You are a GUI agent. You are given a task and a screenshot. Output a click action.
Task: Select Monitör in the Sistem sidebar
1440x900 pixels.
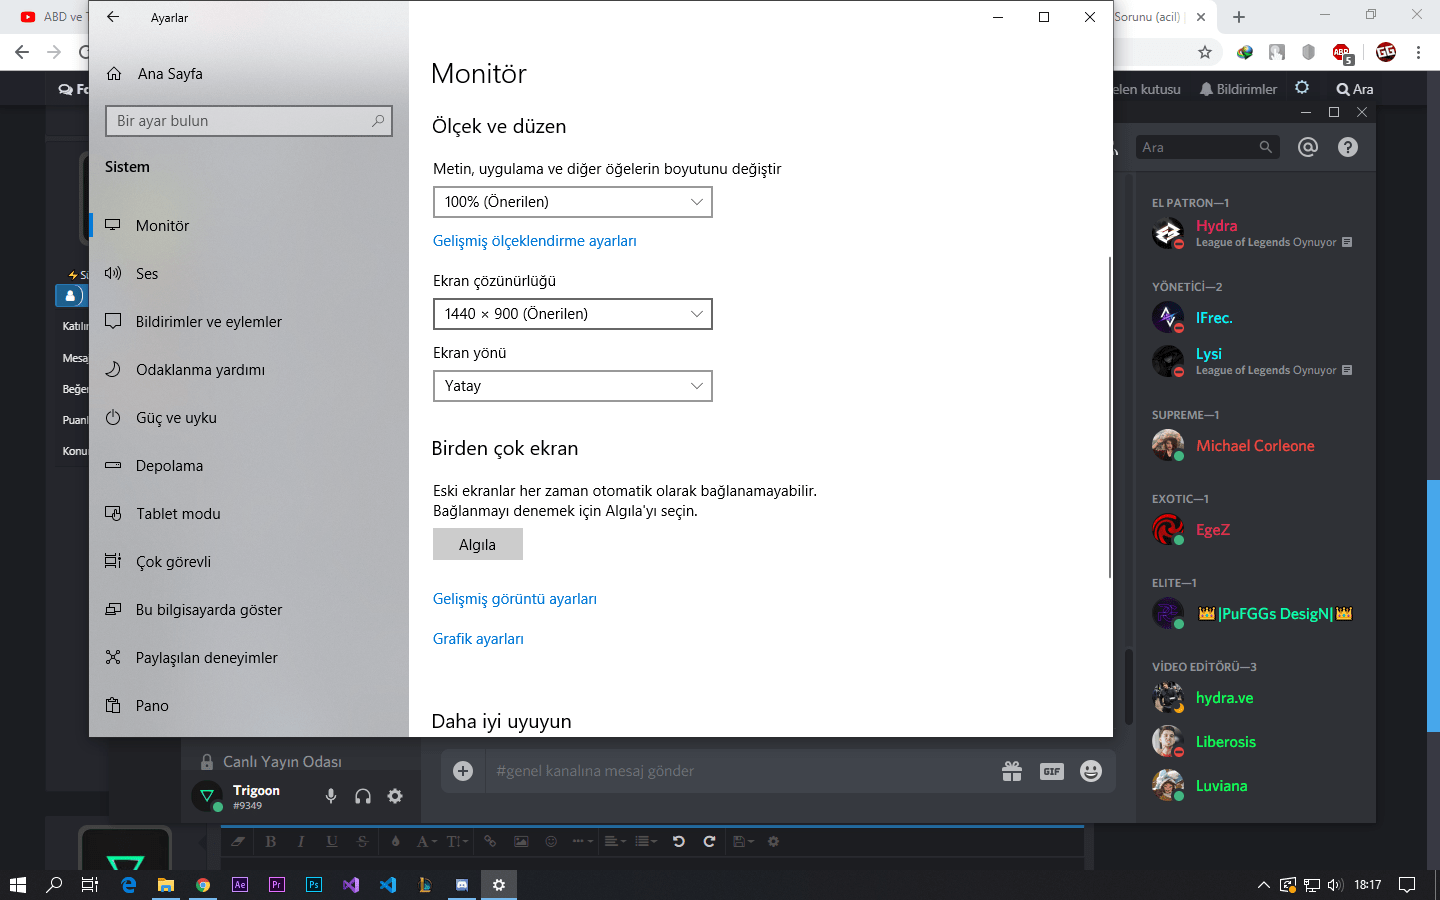tap(249, 226)
